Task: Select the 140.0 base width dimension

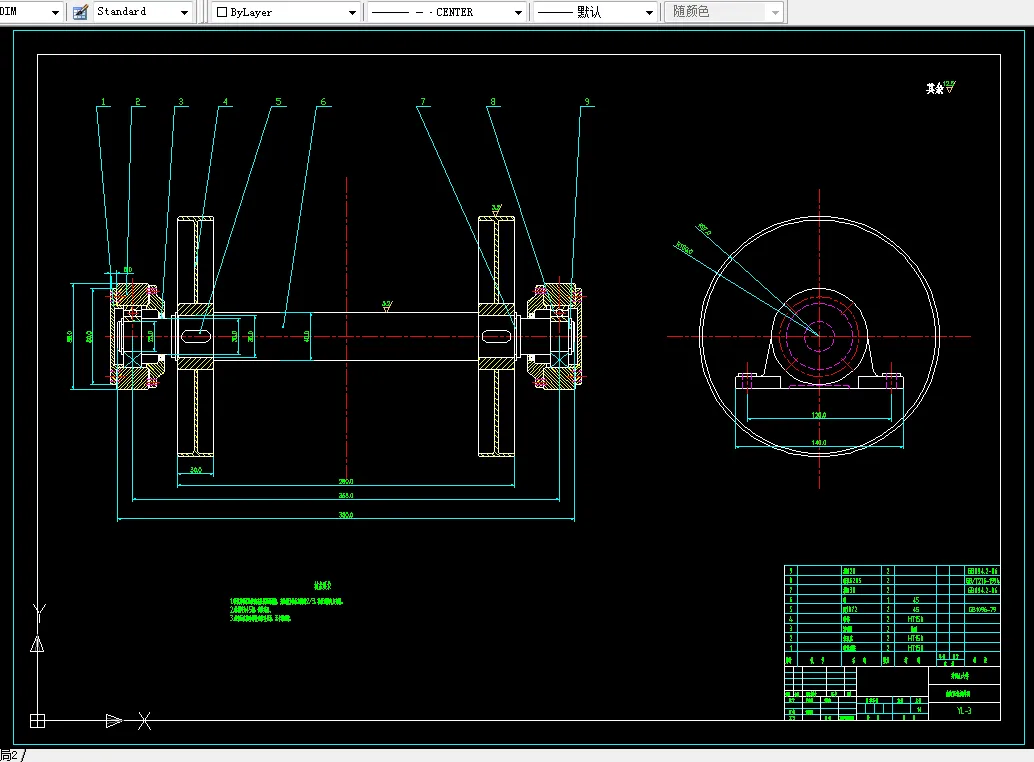Action: tap(818, 442)
